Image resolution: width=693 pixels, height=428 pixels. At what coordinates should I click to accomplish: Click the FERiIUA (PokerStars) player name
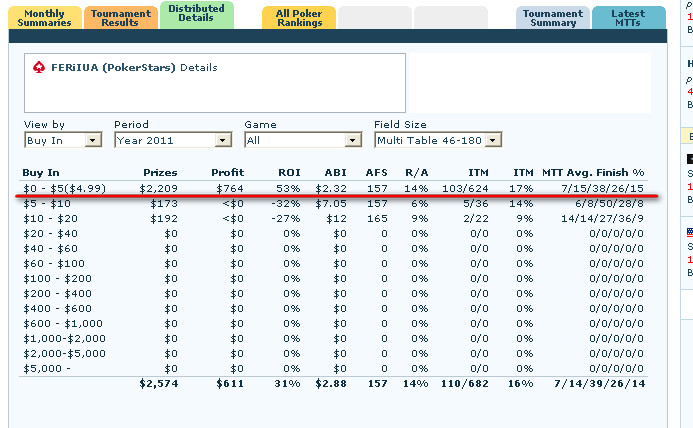(x=113, y=68)
